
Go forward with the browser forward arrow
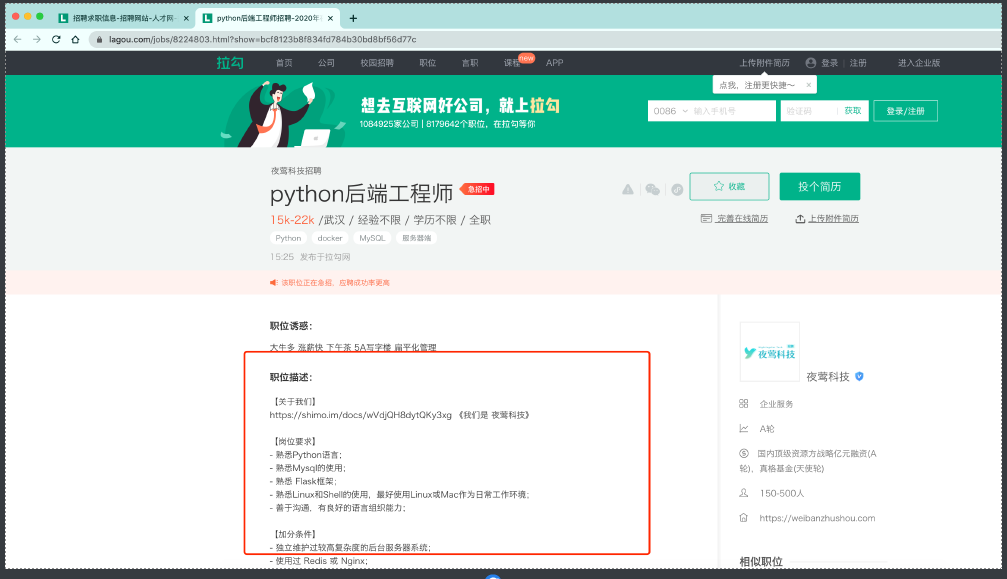coord(37,39)
